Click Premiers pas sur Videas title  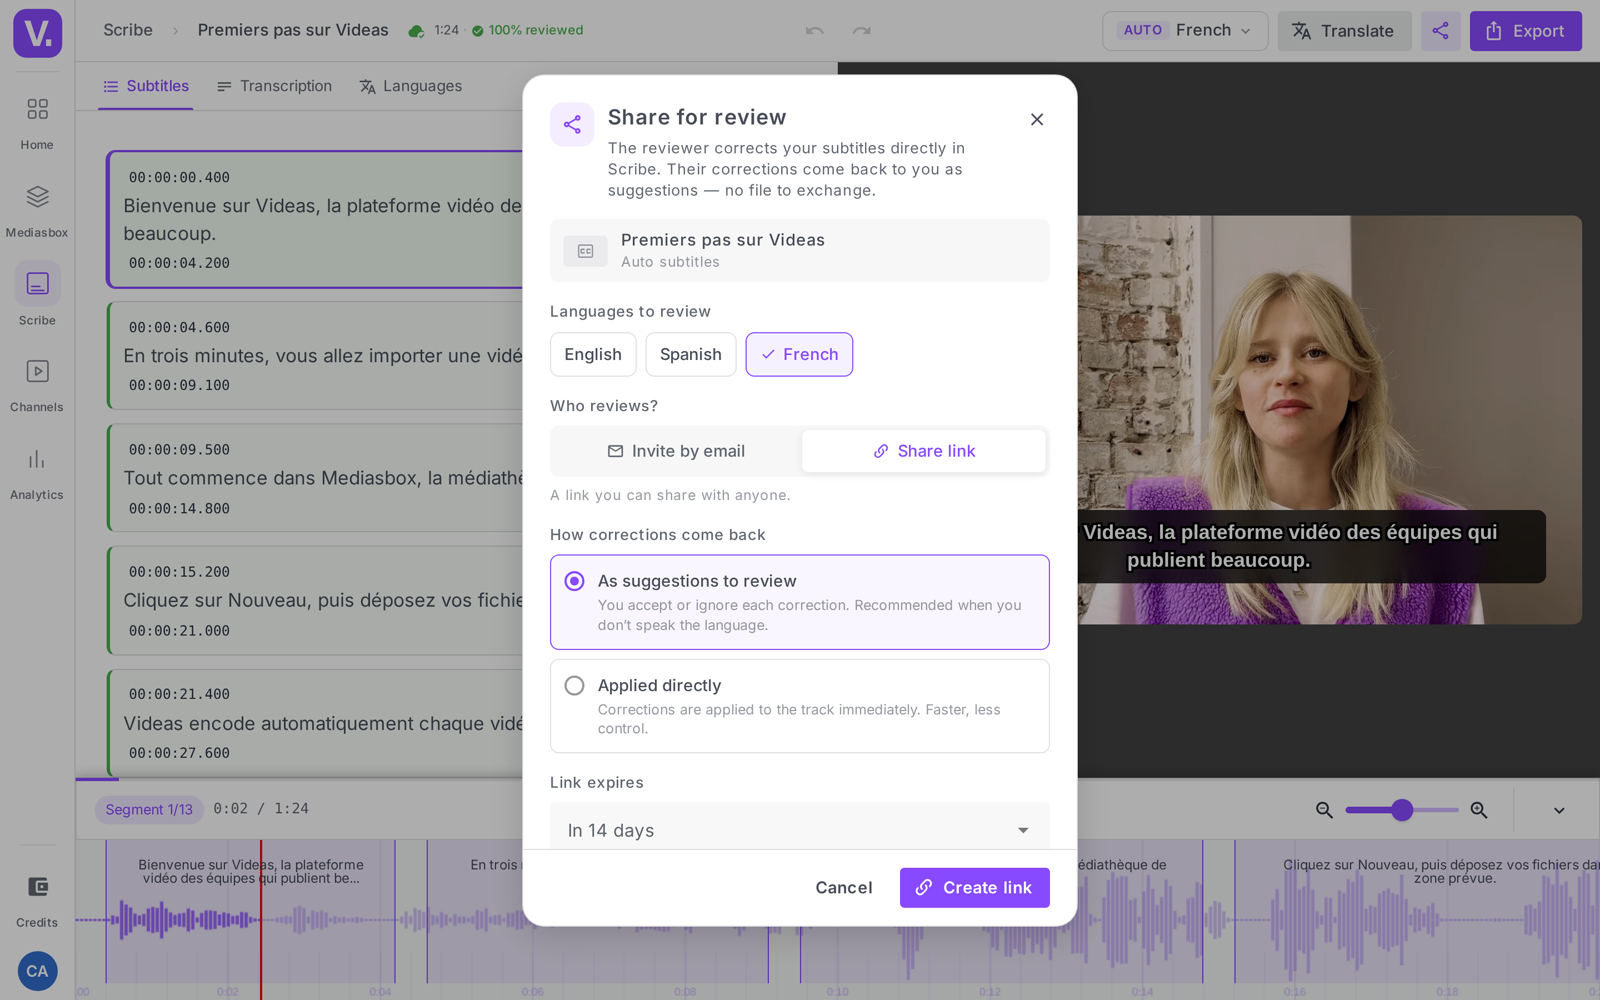pyautogui.click(x=293, y=30)
